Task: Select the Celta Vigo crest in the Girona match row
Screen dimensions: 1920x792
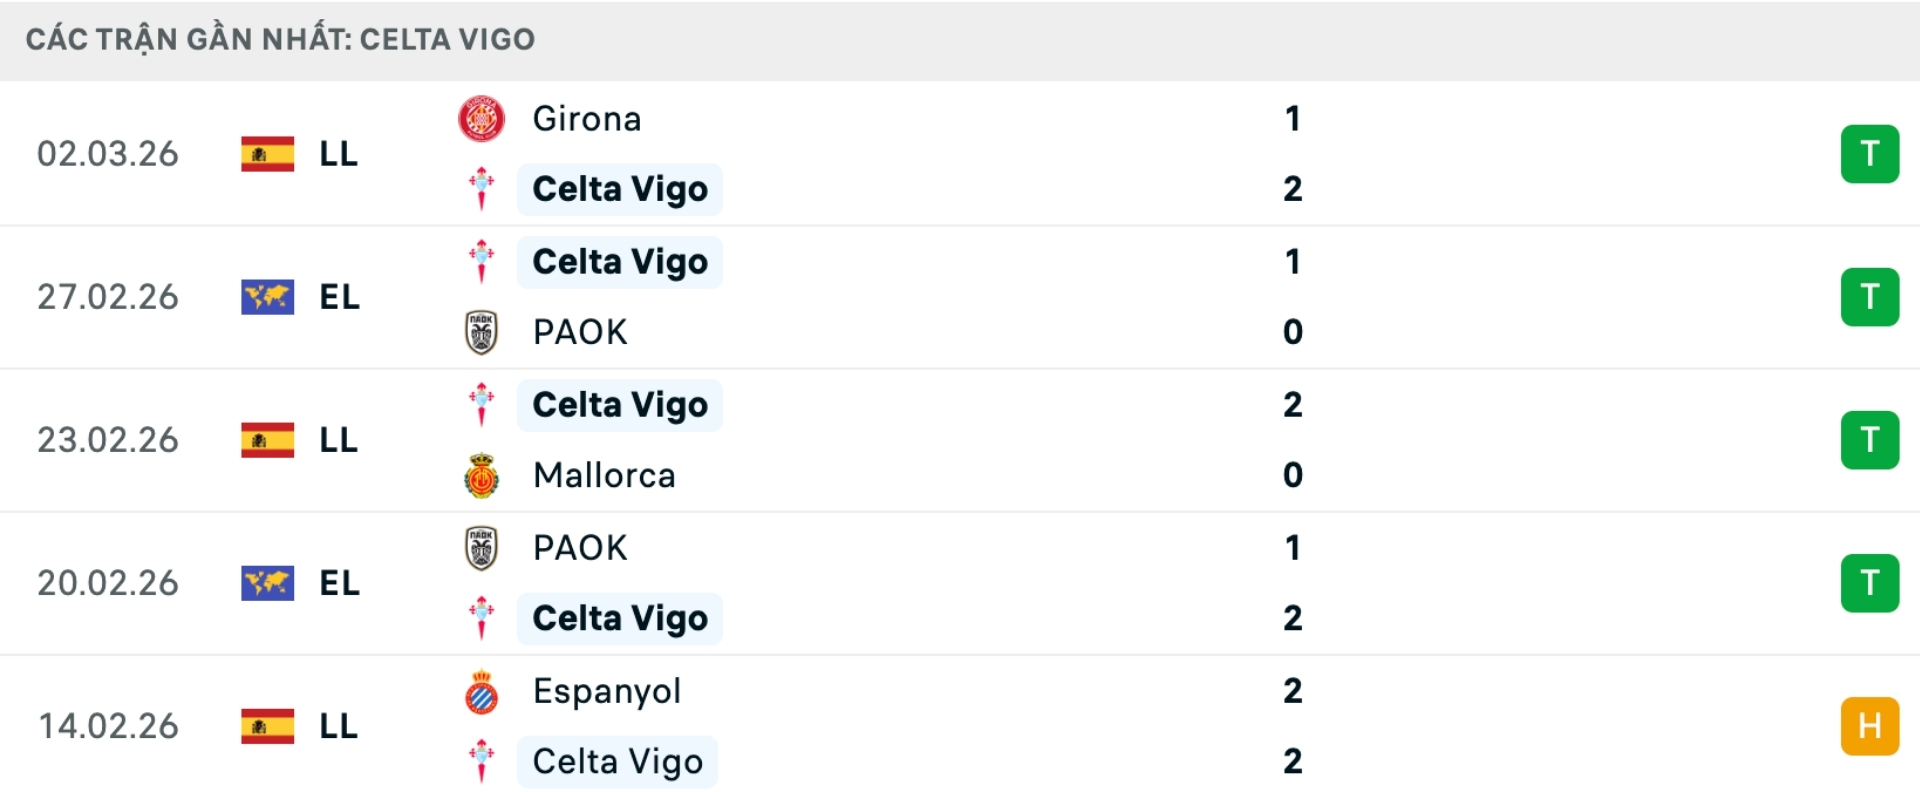Action: [x=482, y=189]
